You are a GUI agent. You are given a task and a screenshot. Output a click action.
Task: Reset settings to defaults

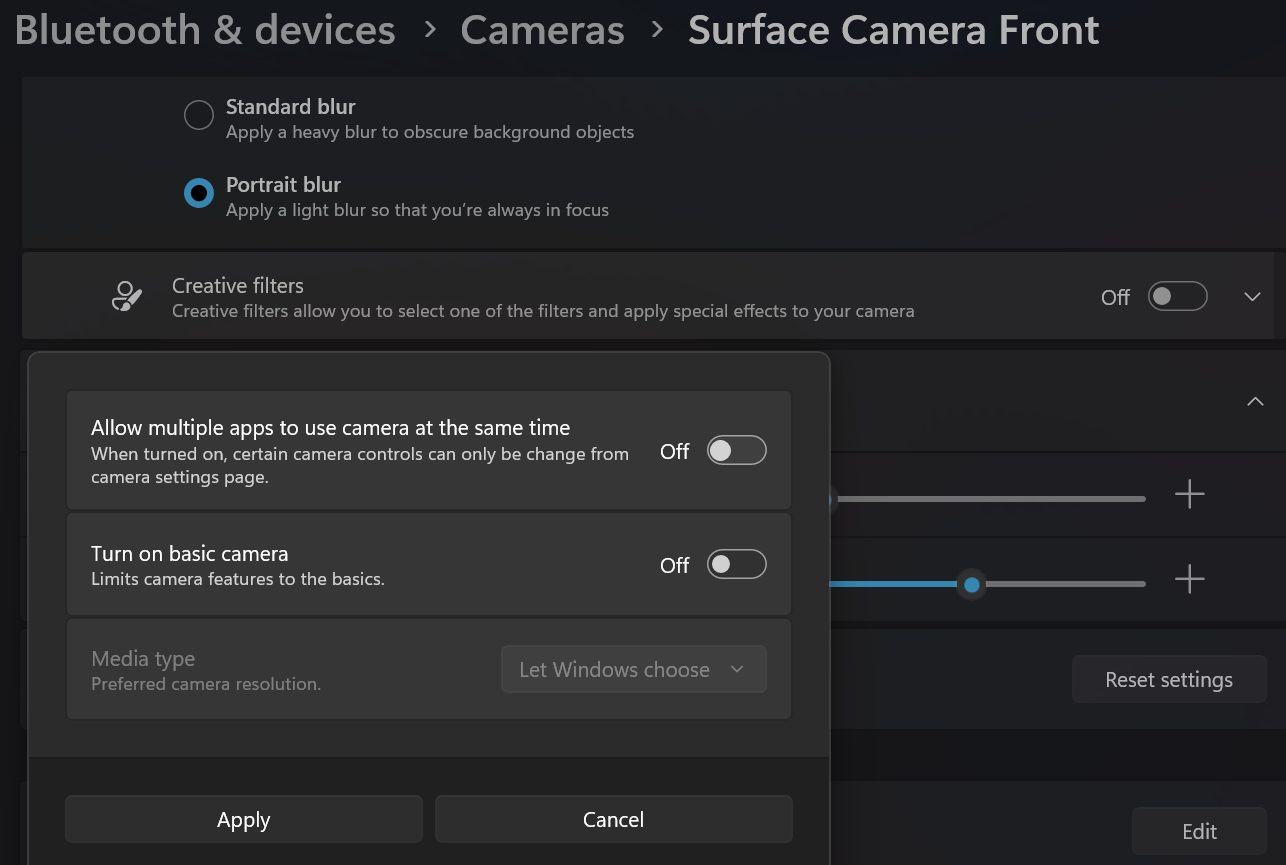pyautogui.click(x=1168, y=679)
